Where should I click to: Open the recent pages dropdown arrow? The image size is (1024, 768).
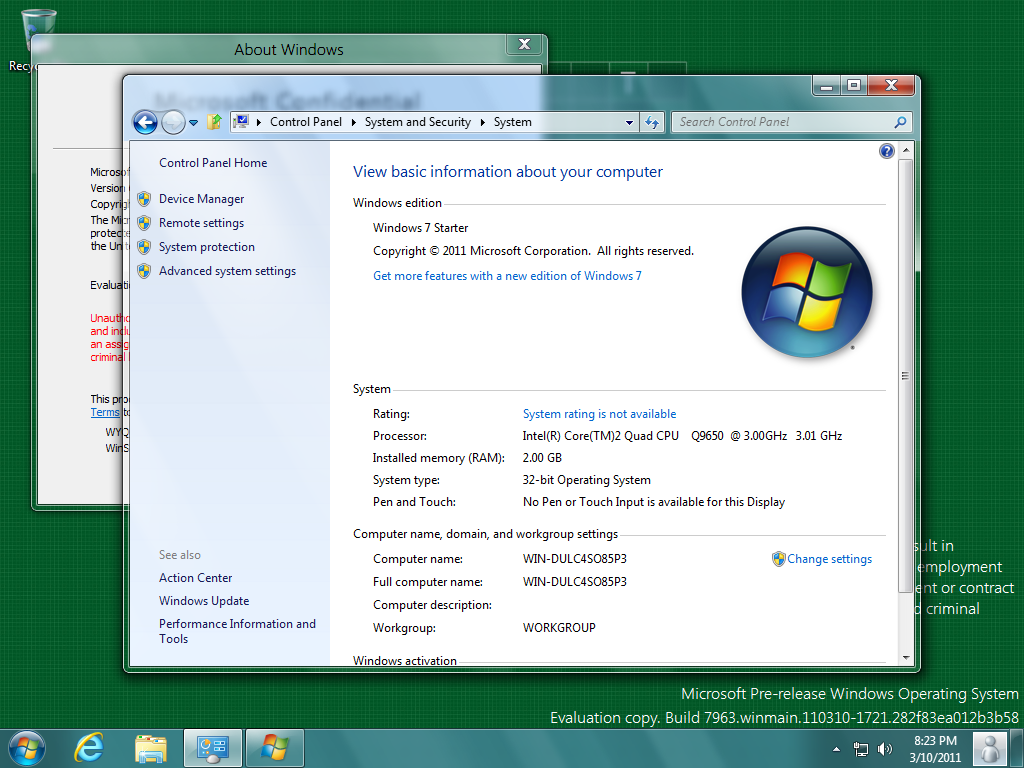click(x=194, y=123)
